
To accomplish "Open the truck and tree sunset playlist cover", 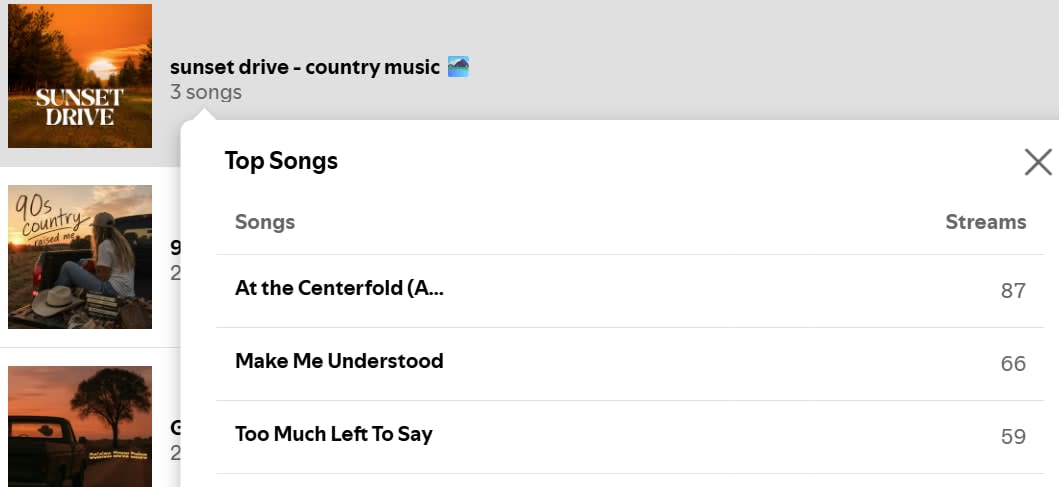I will pos(80,426).
